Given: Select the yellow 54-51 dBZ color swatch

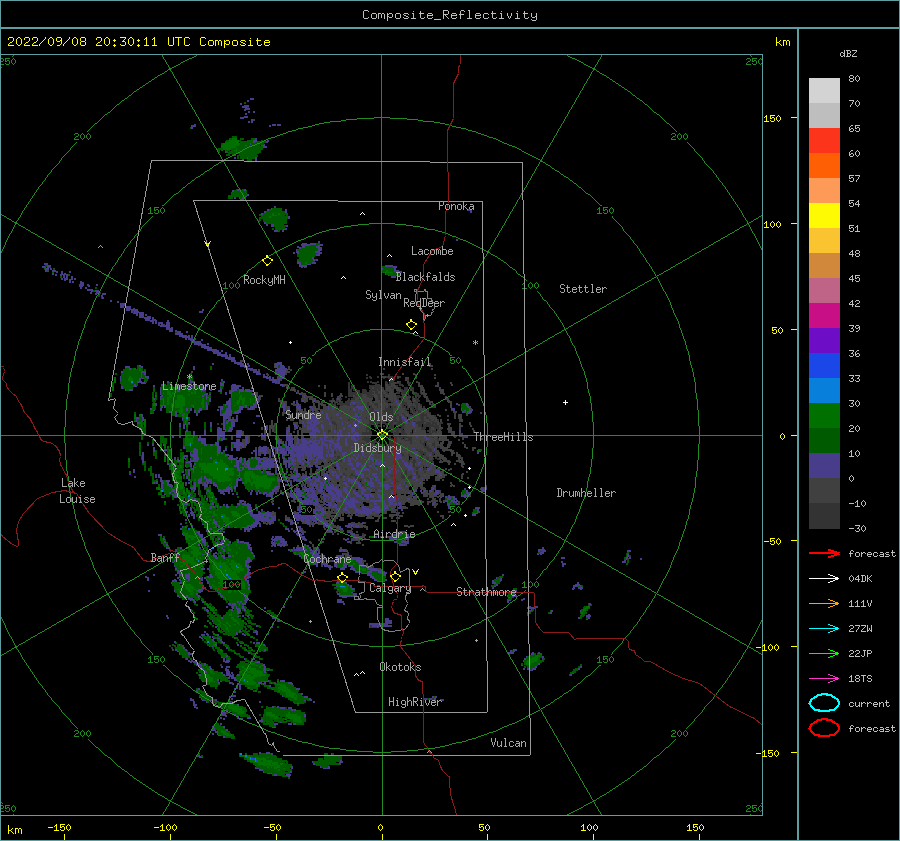Looking at the screenshot, I should (x=824, y=216).
